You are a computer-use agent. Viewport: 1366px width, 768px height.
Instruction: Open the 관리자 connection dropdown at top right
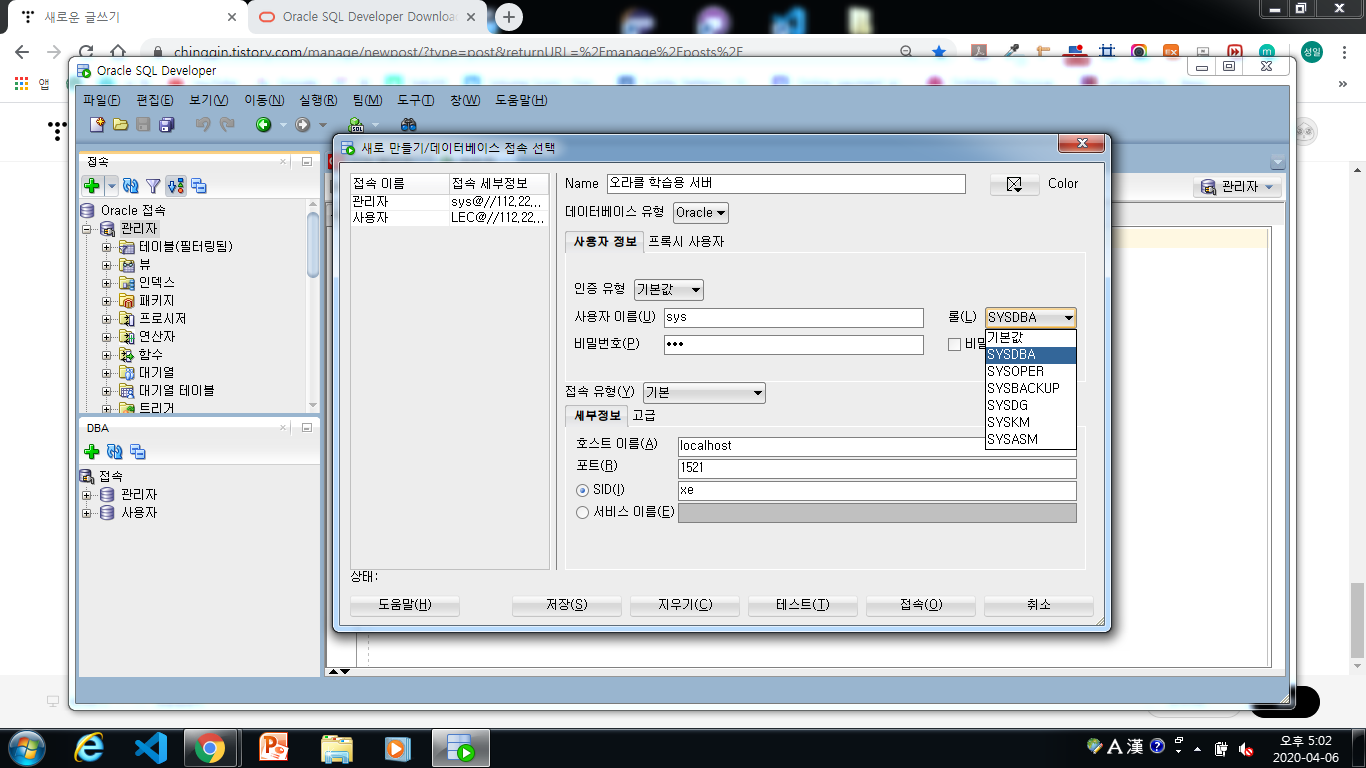tap(1239, 187)
